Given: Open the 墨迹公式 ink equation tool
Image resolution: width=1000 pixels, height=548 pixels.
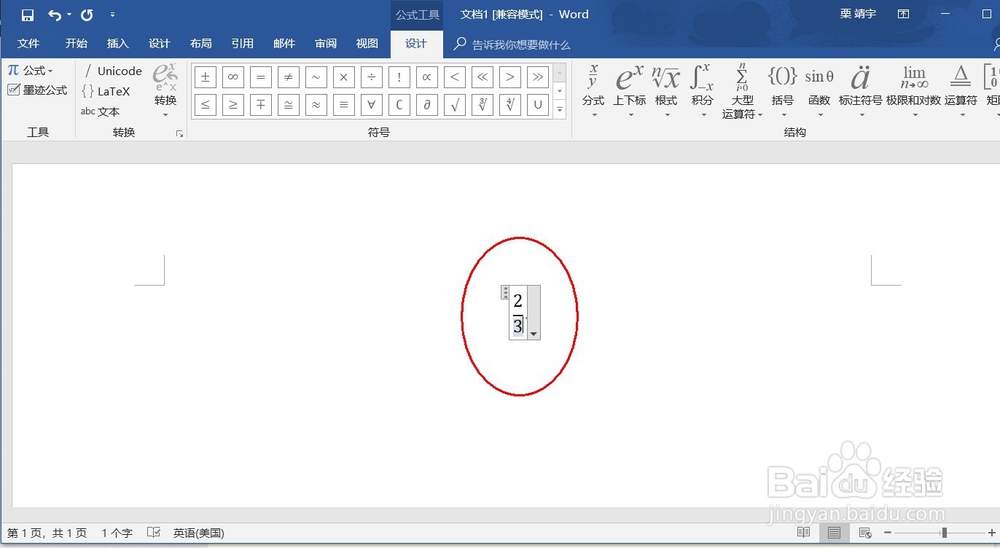Looking at the screenshot, I should click(x=37, y=91).
